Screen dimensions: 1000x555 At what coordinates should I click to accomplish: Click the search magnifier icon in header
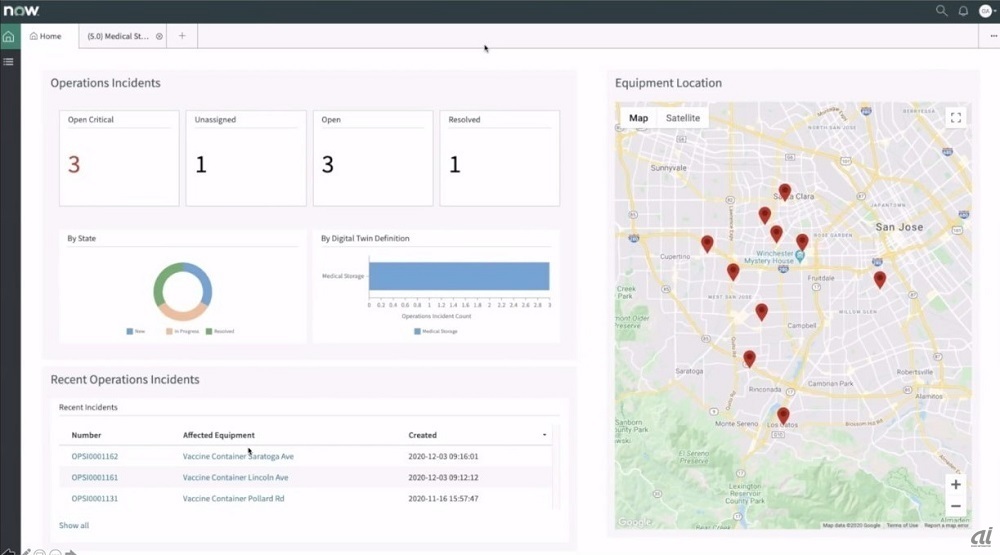point(941,11)
